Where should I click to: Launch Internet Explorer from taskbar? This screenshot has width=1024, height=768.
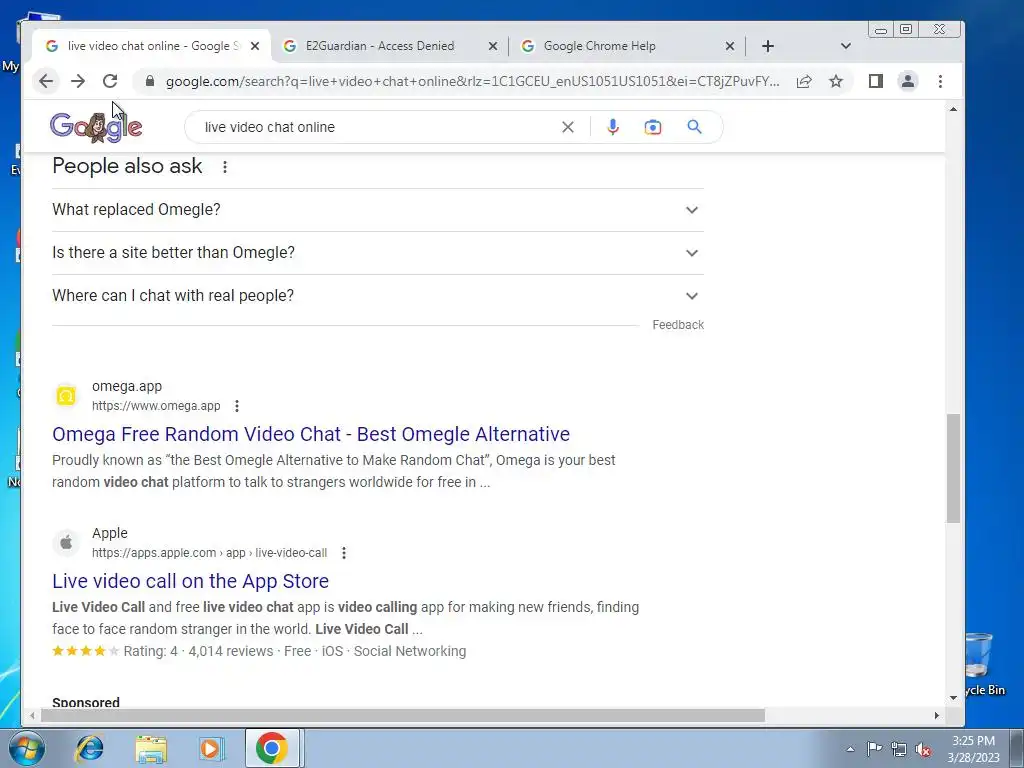click(89, 748)
